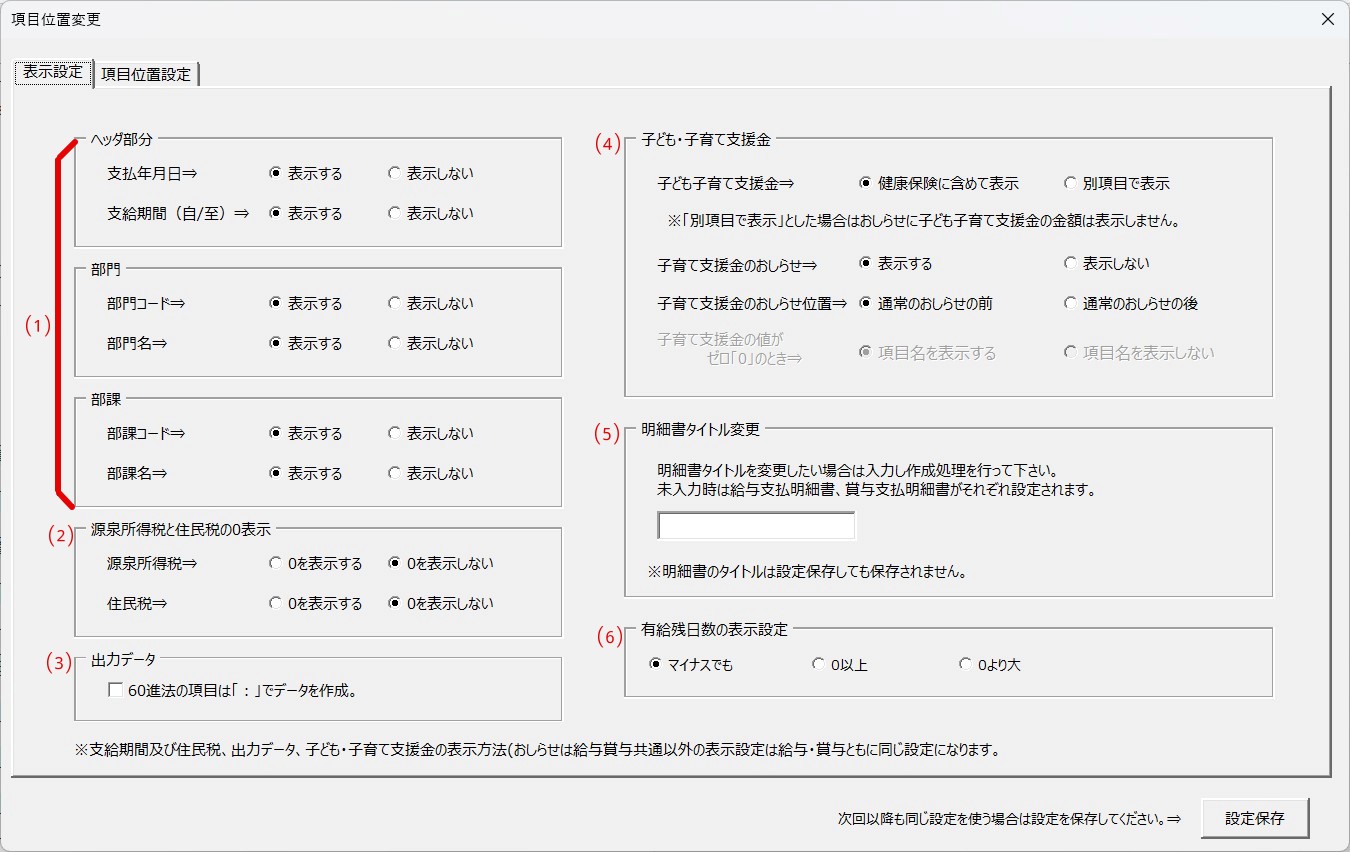1350x852 pixels.
Task: Select 0より大 for 有給残日数
Action: [989, 664]
